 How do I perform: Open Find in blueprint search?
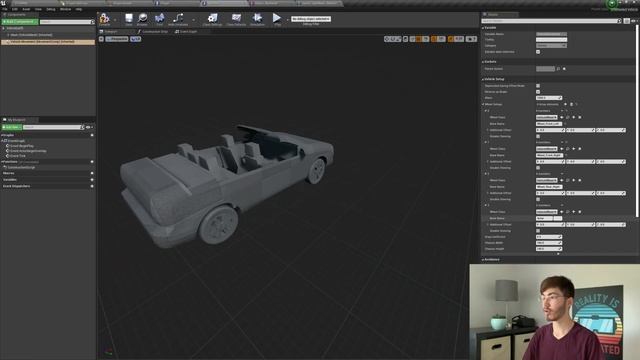[x=160, y=19]
